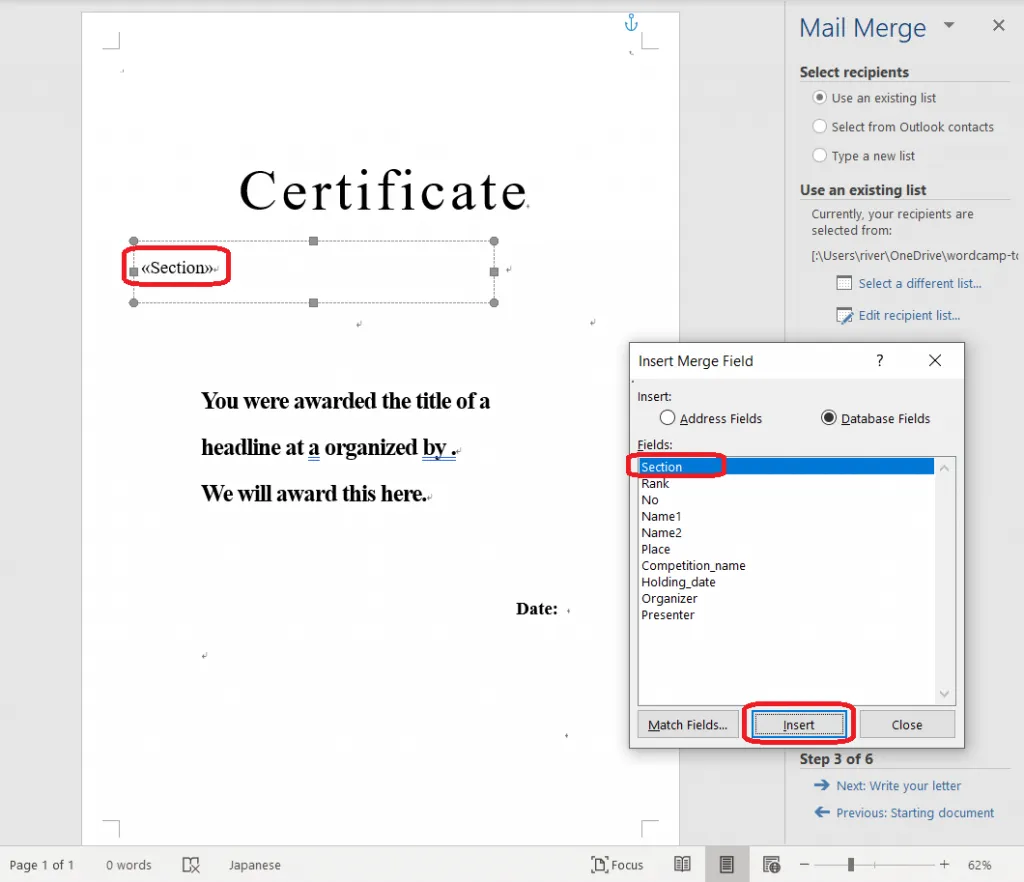The width and height of the screenshot is (1024, 882).
Task: Choose Select from Outlook contacts option
Action: [x=820, y=127]
